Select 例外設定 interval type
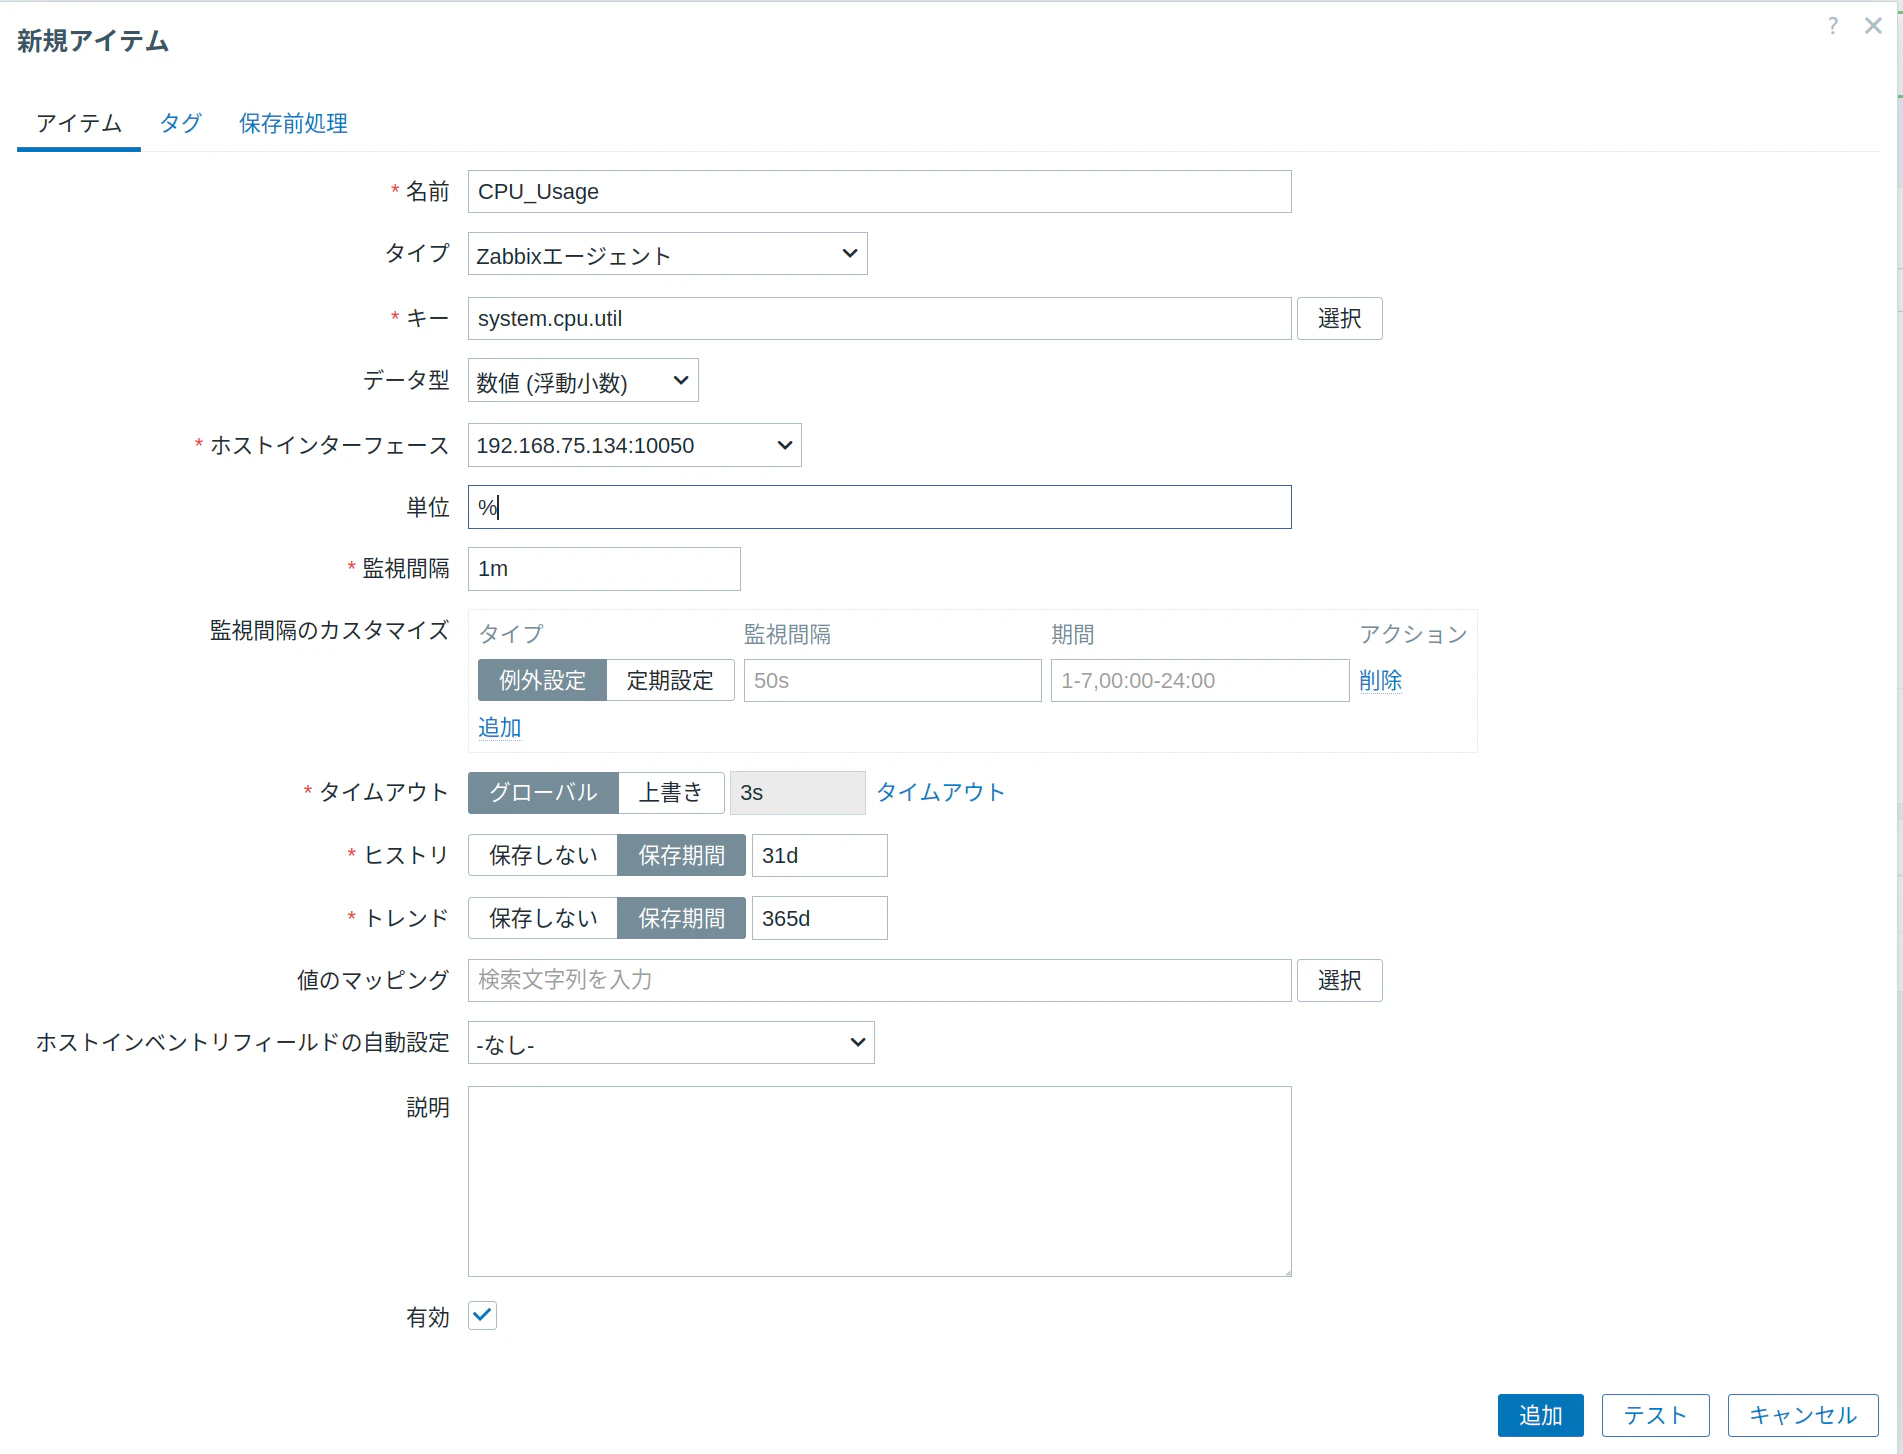Screen dimensions: 1903x1454 coord(542,681)
